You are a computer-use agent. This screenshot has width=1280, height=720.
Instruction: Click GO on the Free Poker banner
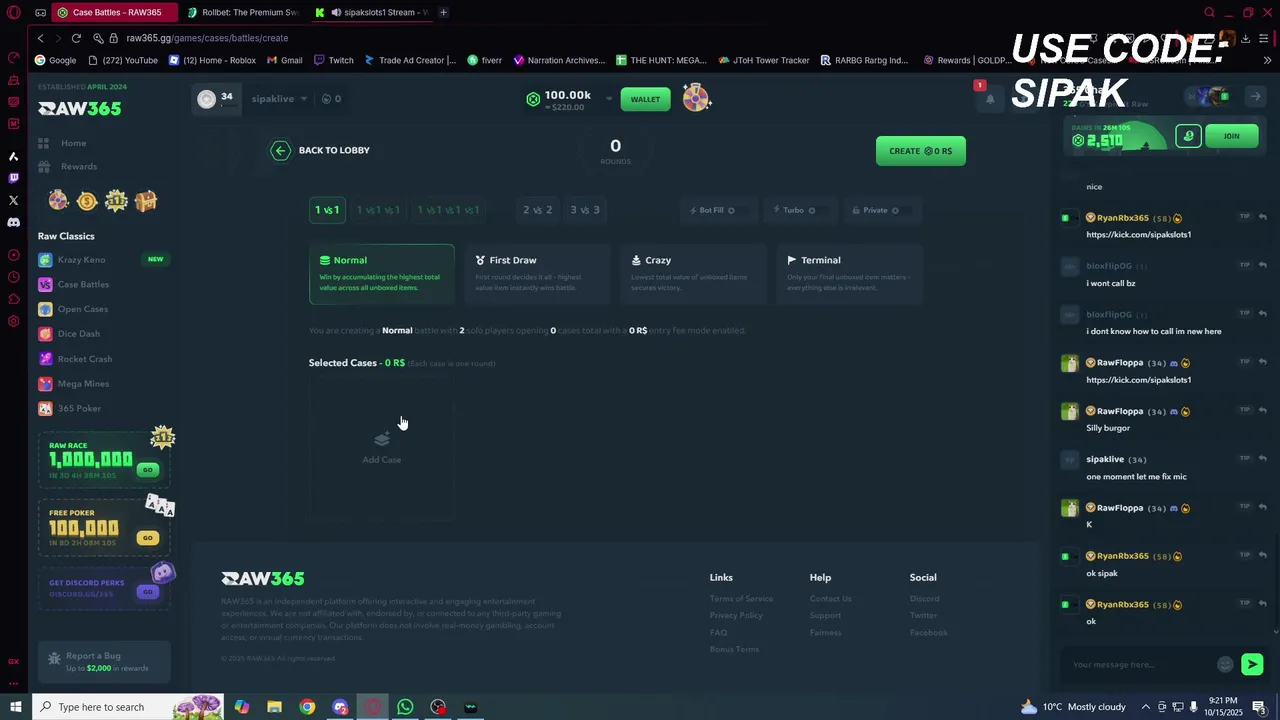(148, 538)
